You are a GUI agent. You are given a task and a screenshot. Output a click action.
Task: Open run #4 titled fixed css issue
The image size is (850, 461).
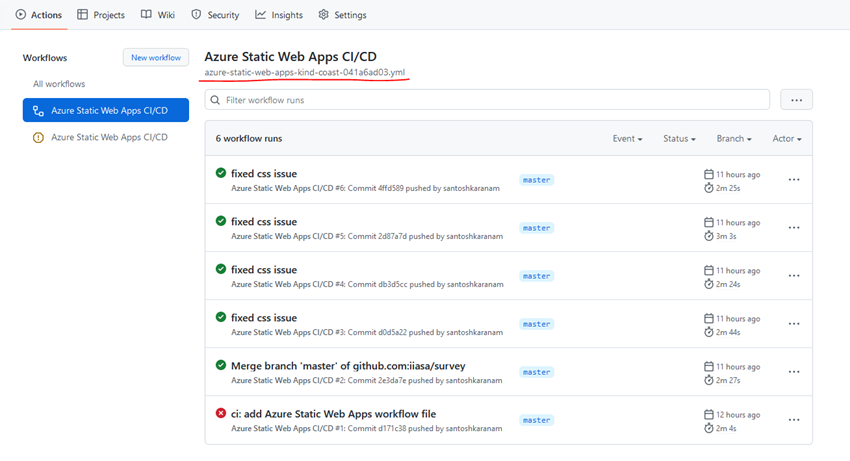[x=264, y=270]
